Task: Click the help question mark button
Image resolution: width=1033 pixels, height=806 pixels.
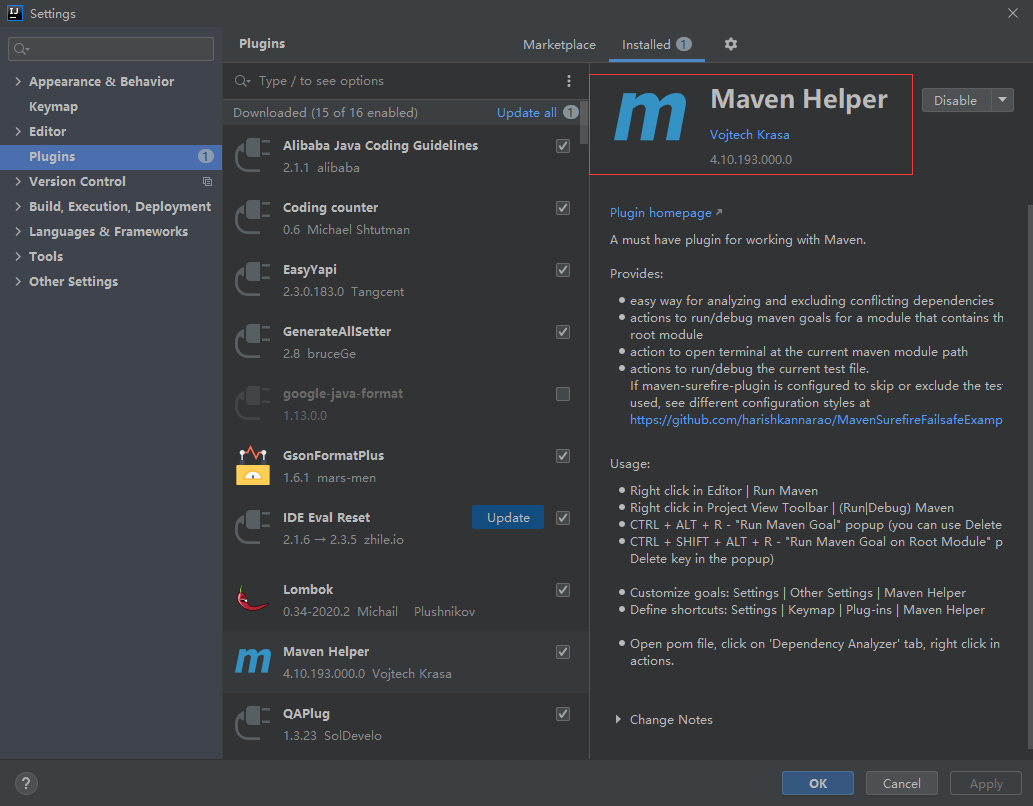Action: click(x=26, y=783)
